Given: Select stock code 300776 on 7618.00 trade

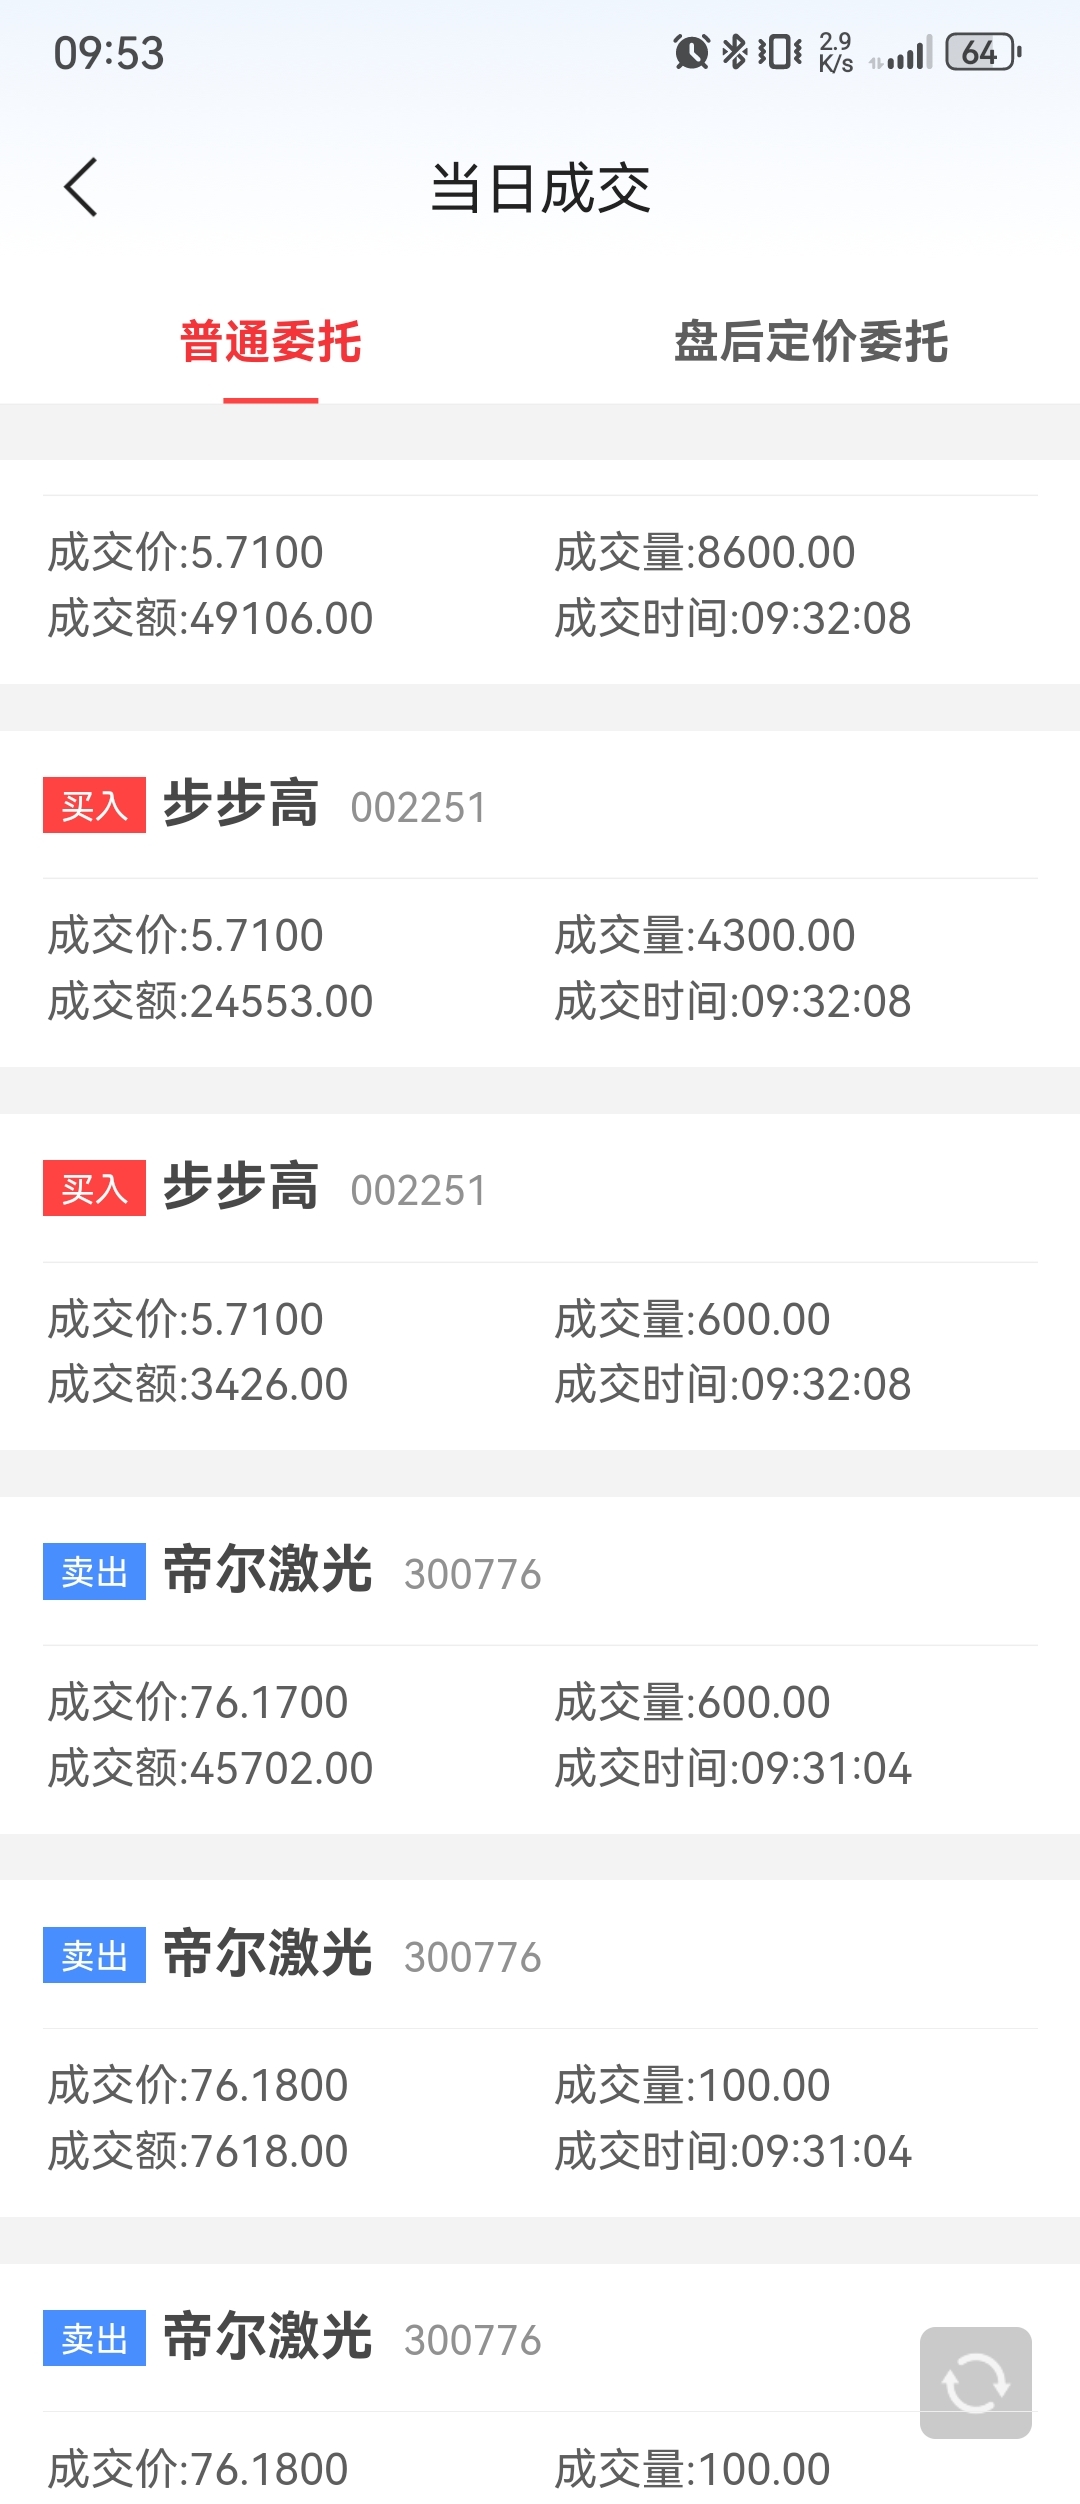Looking at the screenshot, I should (472, 1958).
